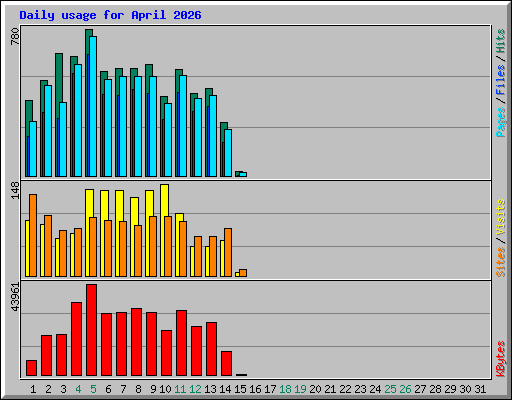This screenshot has height=400, width=512.
Task: Click the green 'Hits' legend label
Action: pyautogui.click(x=501, y=41)
